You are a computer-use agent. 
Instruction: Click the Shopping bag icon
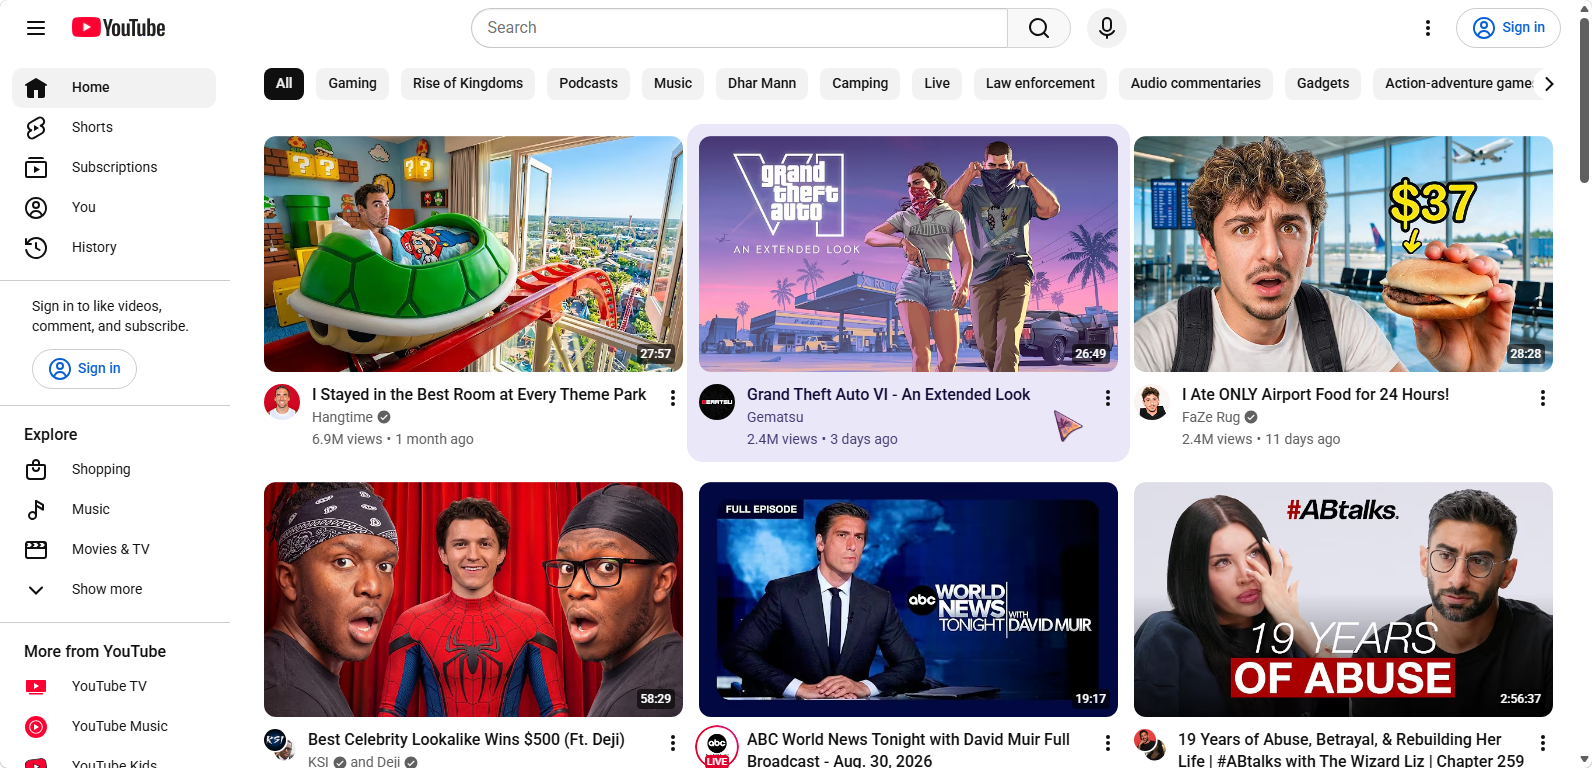[36, 470]
